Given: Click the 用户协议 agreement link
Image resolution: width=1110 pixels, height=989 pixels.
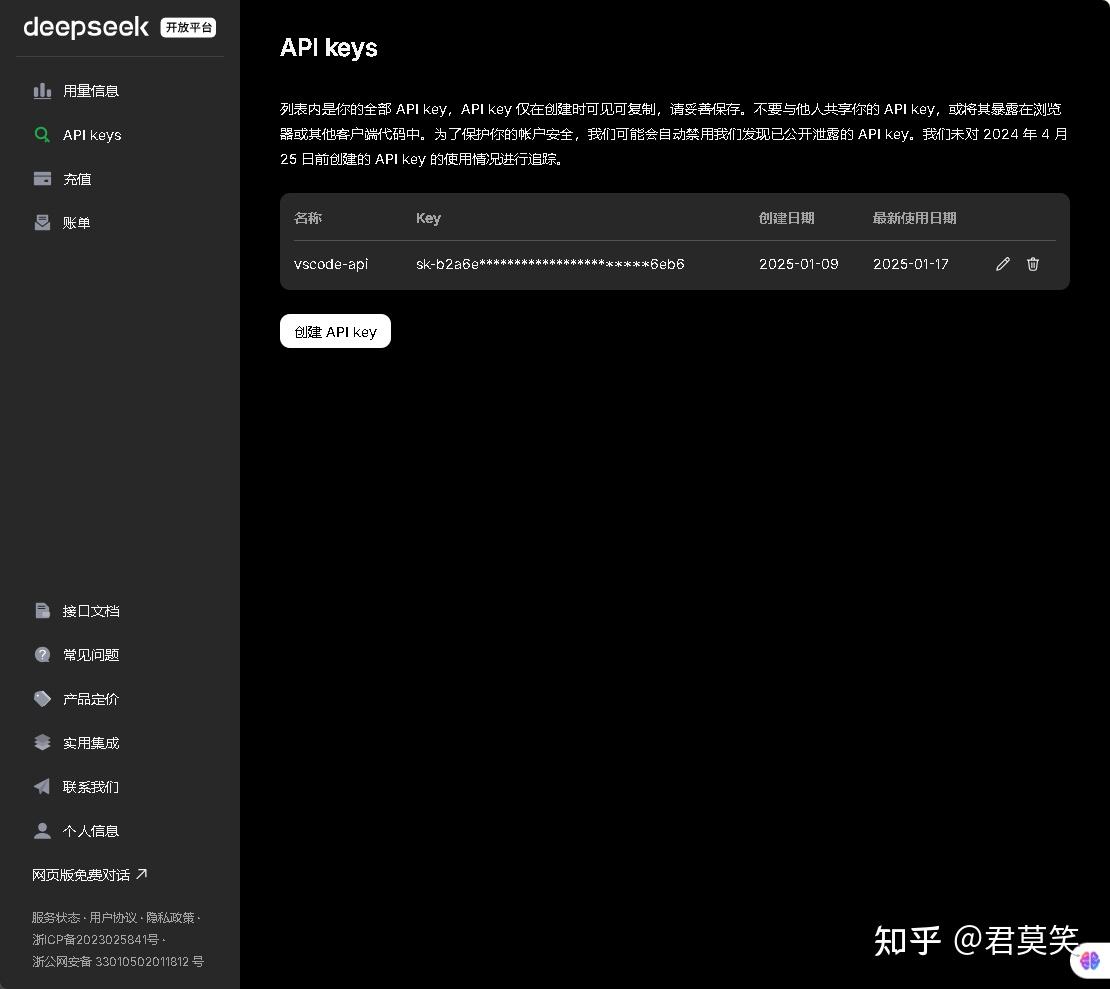Looking at the screenshot, I should tap(113, 916).
